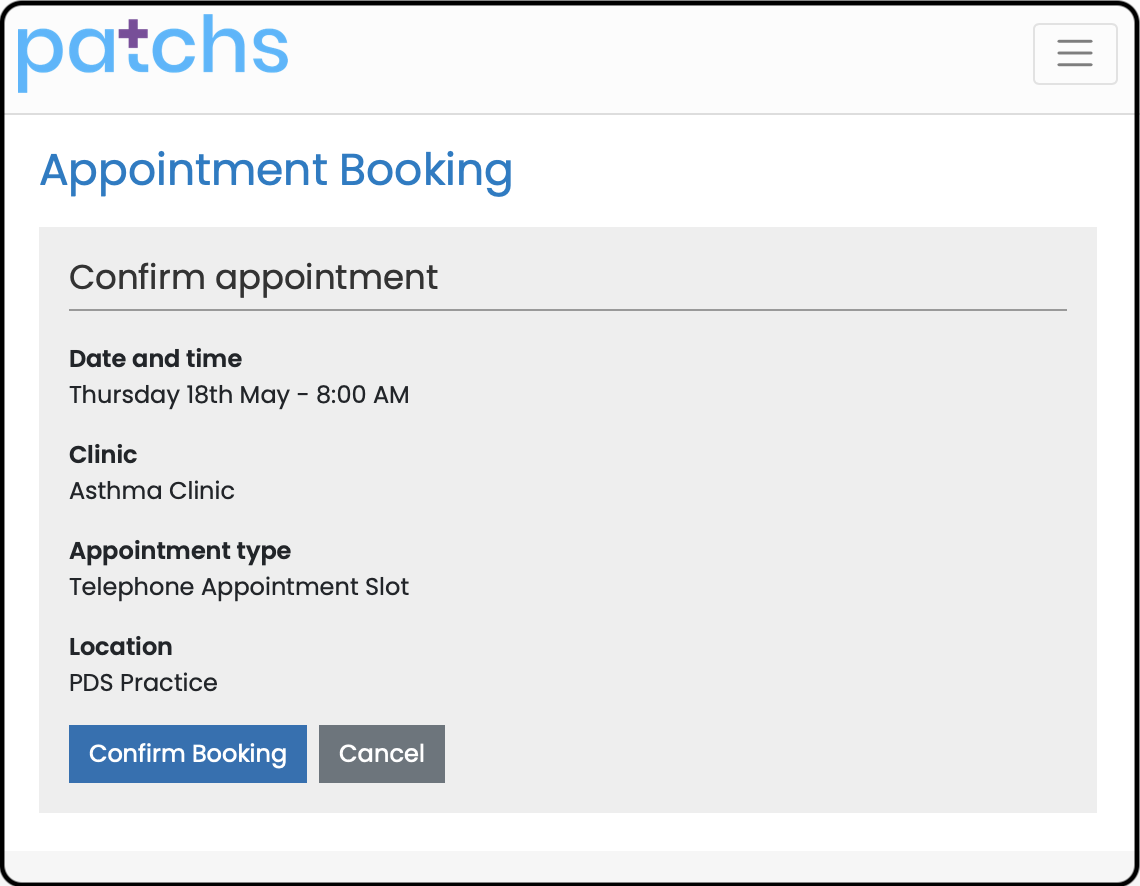1140x886 pixels.
Task: Click the horizontal divider under Confirm appointment
Action: pyautogui.click(x=568, y=310)
